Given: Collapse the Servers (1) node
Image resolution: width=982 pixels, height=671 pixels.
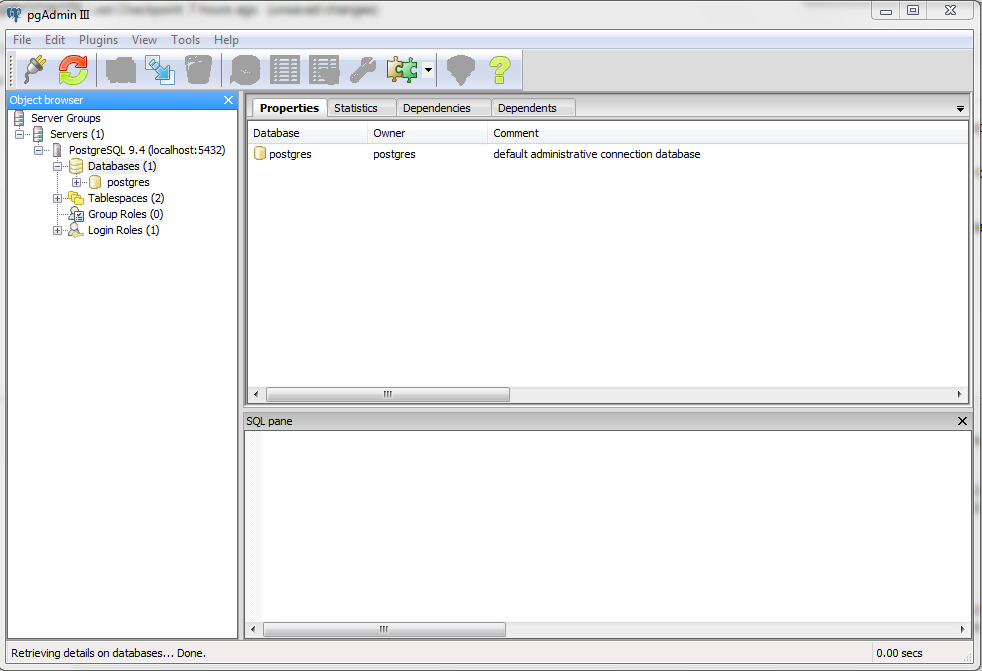Looking at the screenshot, I should [x=19, y=134].
